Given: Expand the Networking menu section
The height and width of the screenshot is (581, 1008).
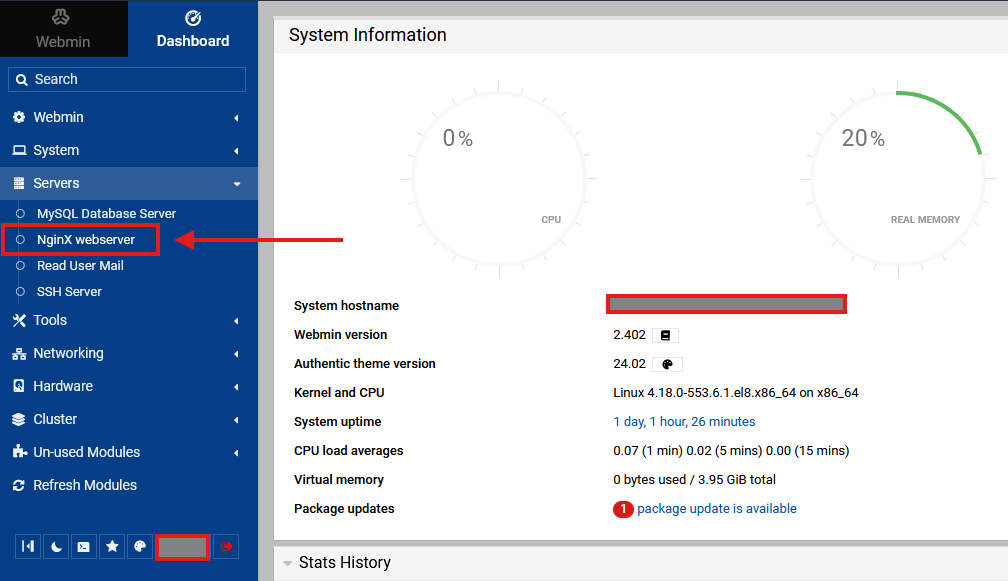Looking at the screenshot, I should [129, 353].
